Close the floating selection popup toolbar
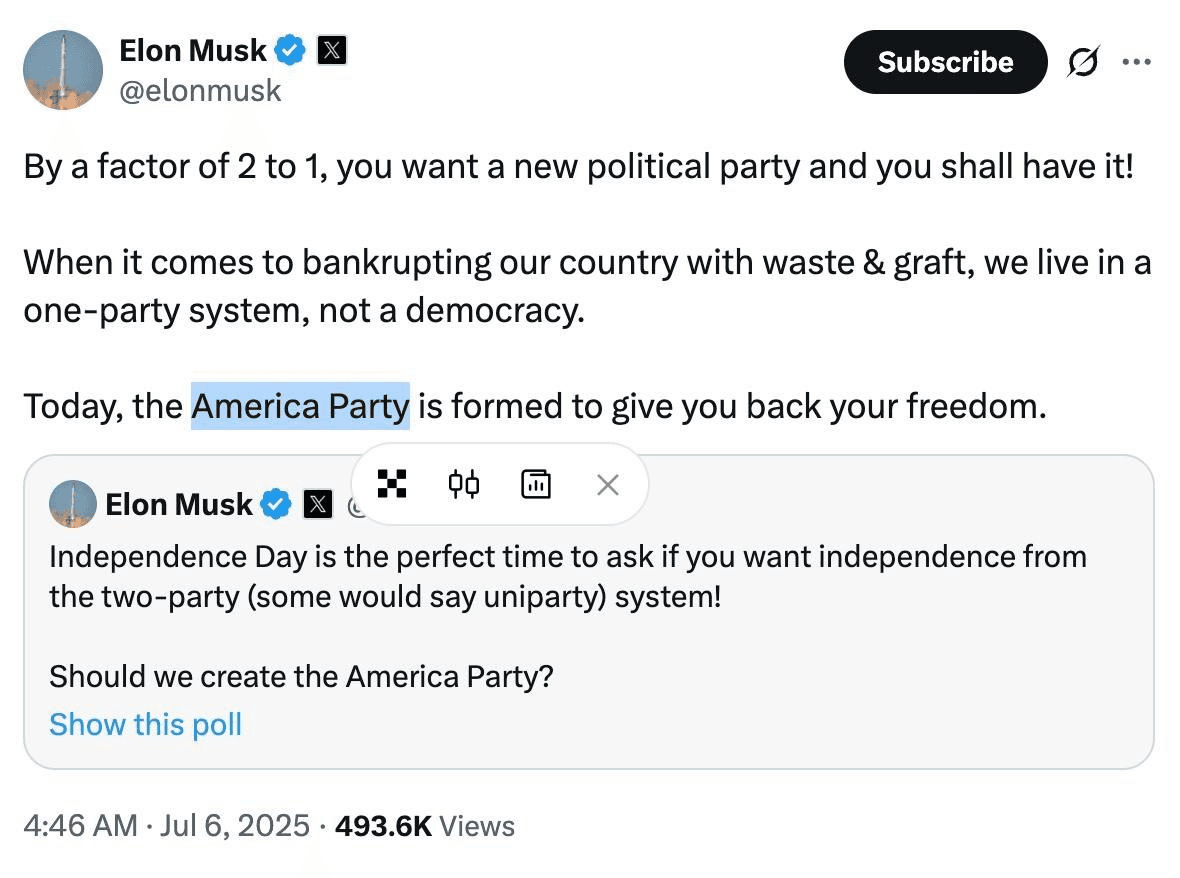The image size is (1180, 878). pos(607,485)
